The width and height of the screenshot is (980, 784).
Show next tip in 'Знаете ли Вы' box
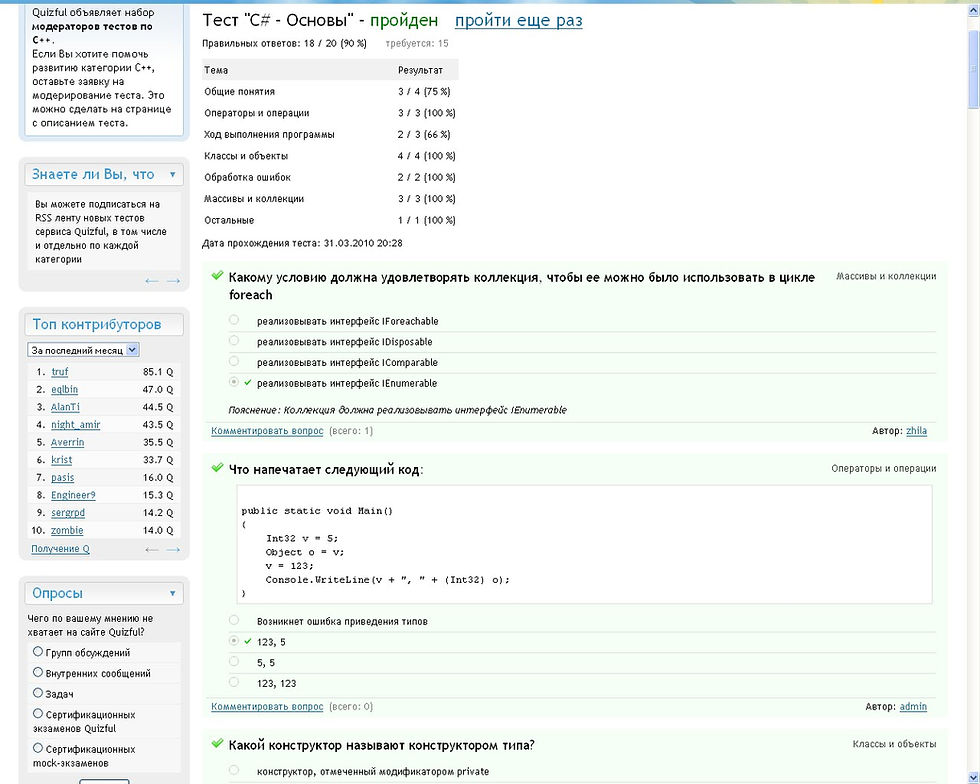coord(174,281)
